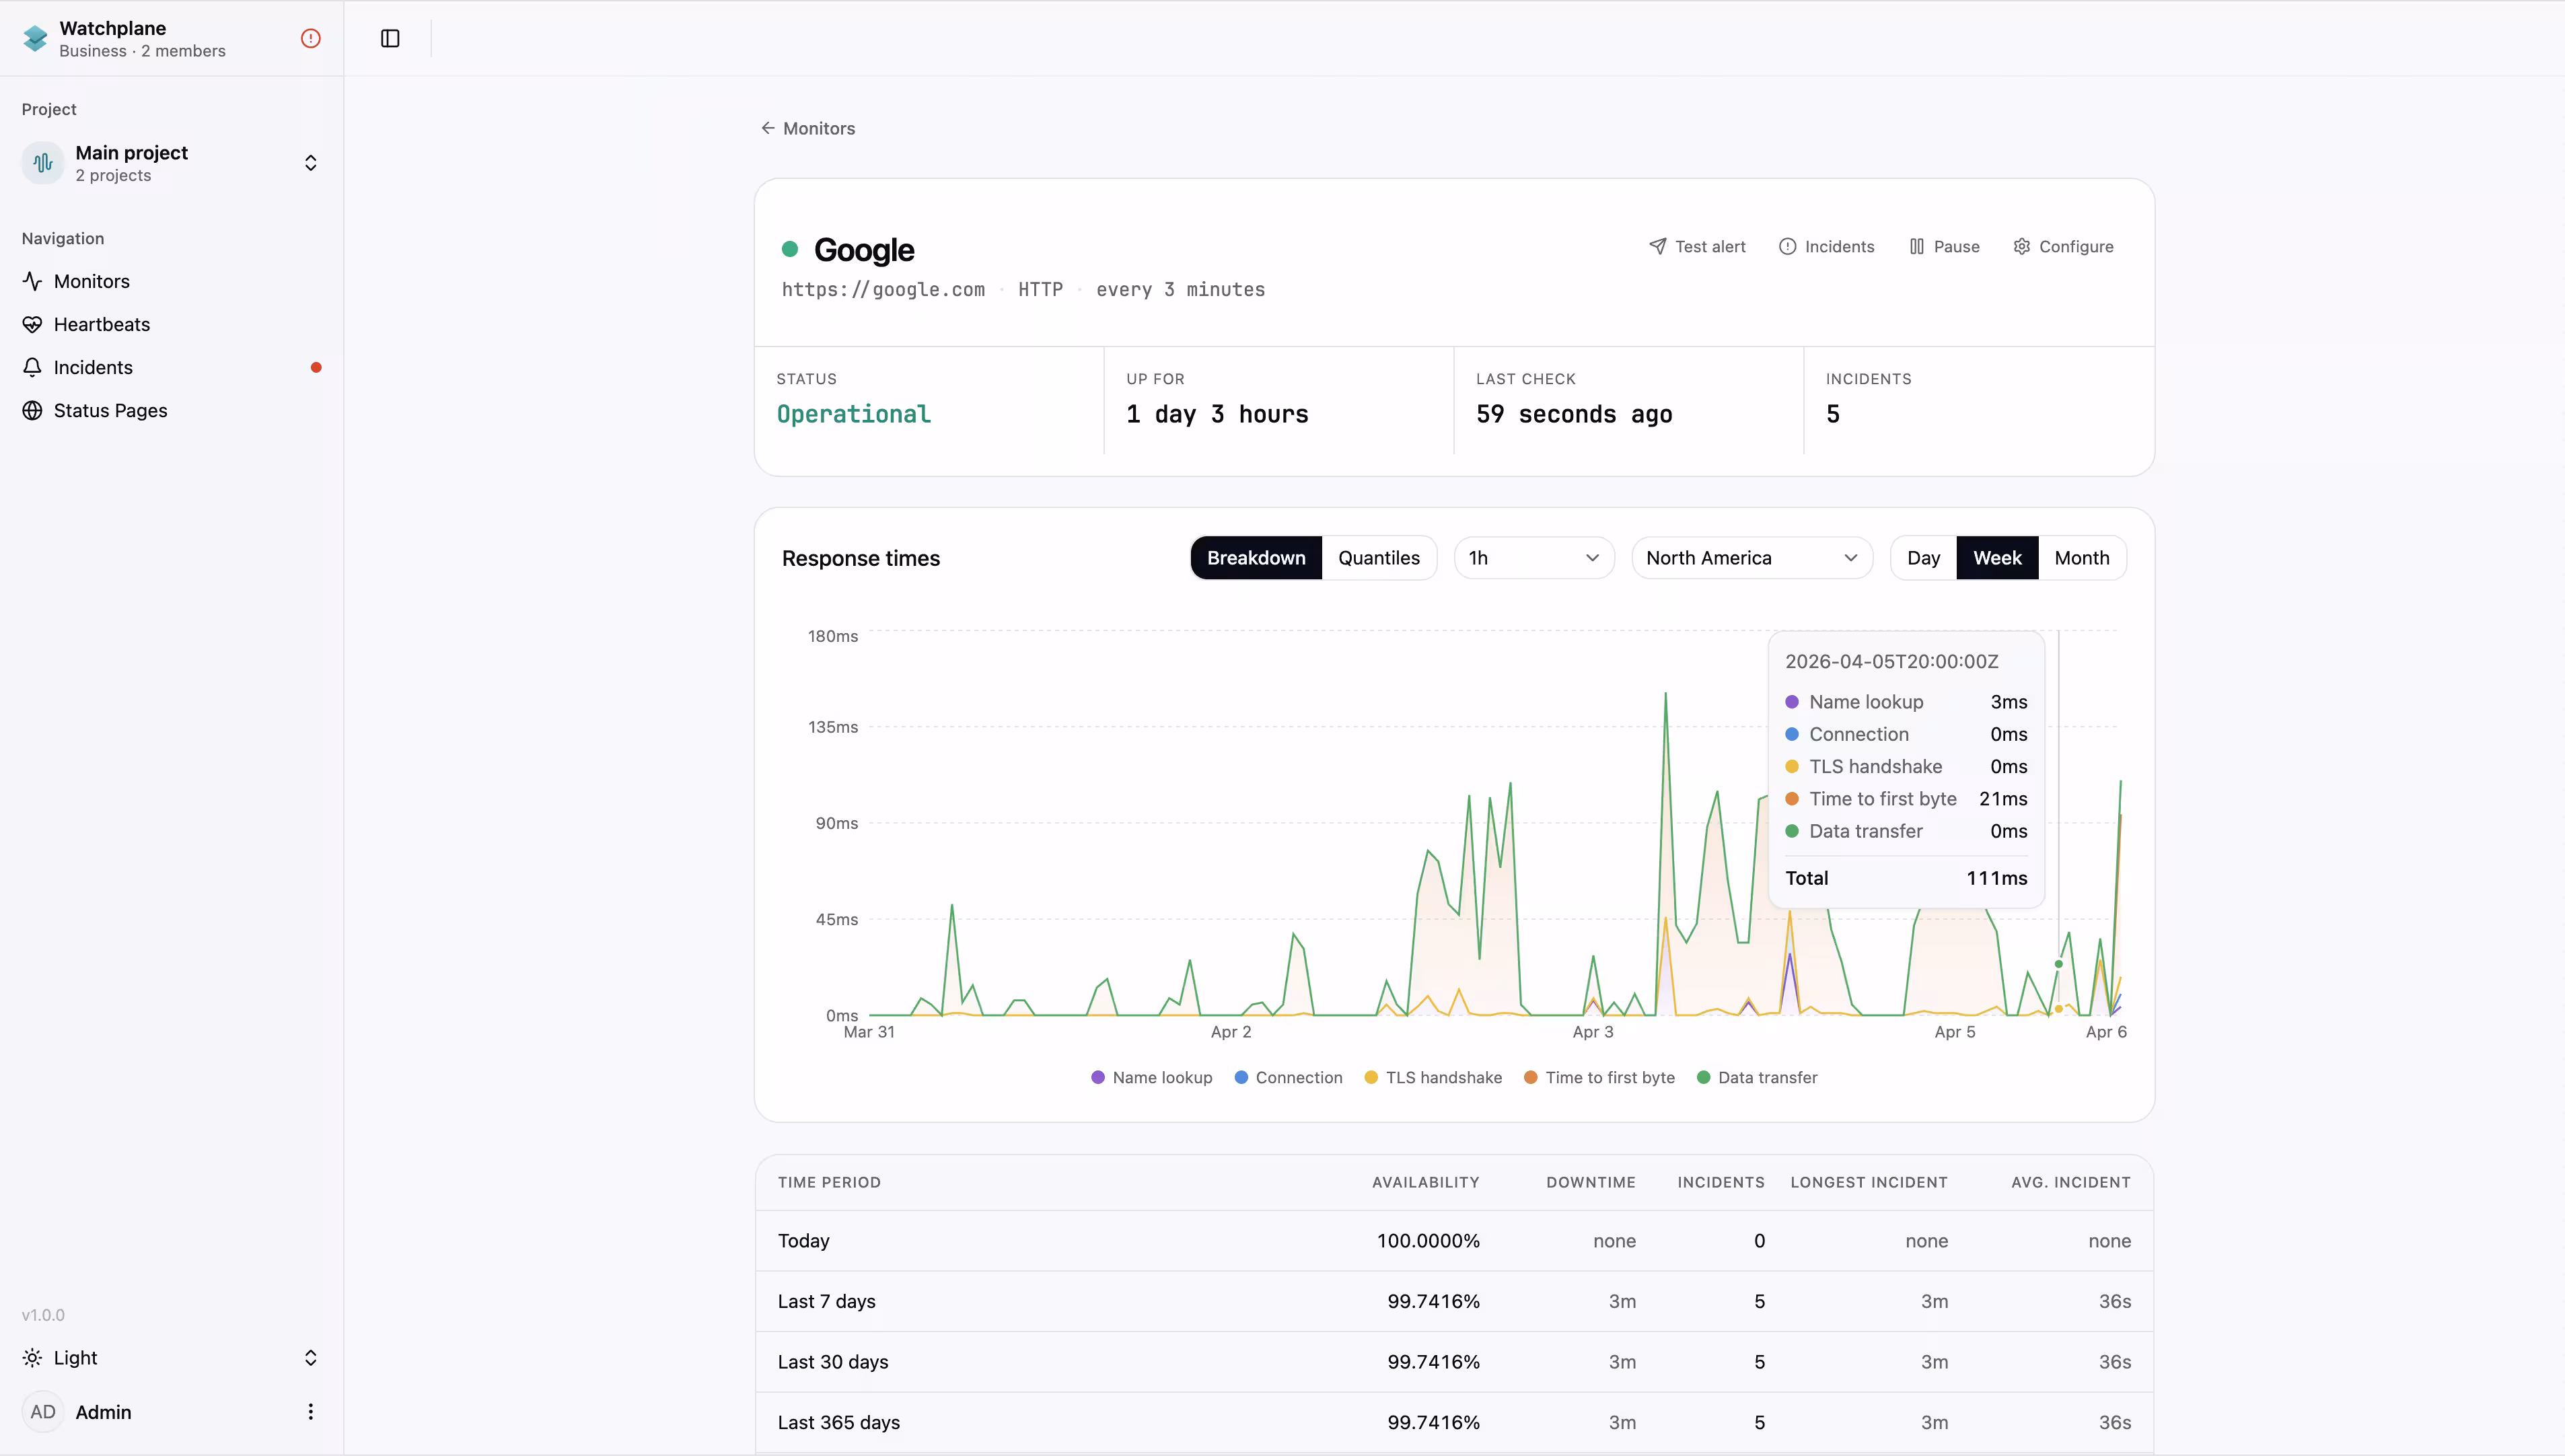Toggle the sidebar panel icon
Screen dimensions: 2565x1456
[390, 38]
